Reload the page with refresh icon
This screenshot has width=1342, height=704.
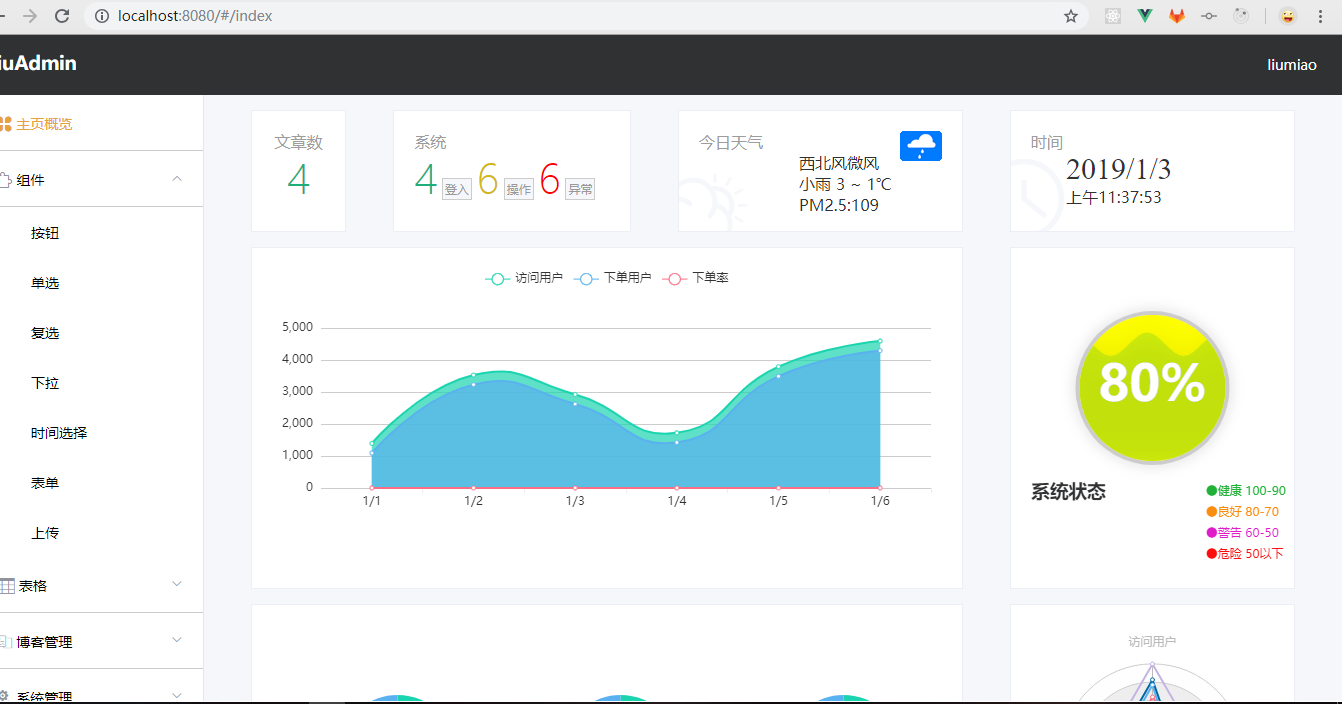[62, 16]
